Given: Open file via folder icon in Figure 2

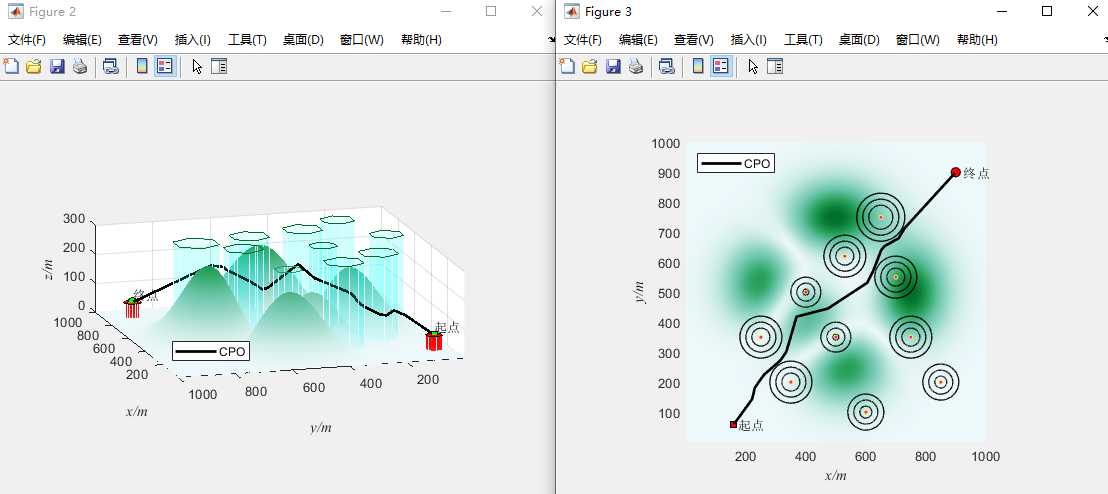Looking at the screenshot, I should 34,67.
